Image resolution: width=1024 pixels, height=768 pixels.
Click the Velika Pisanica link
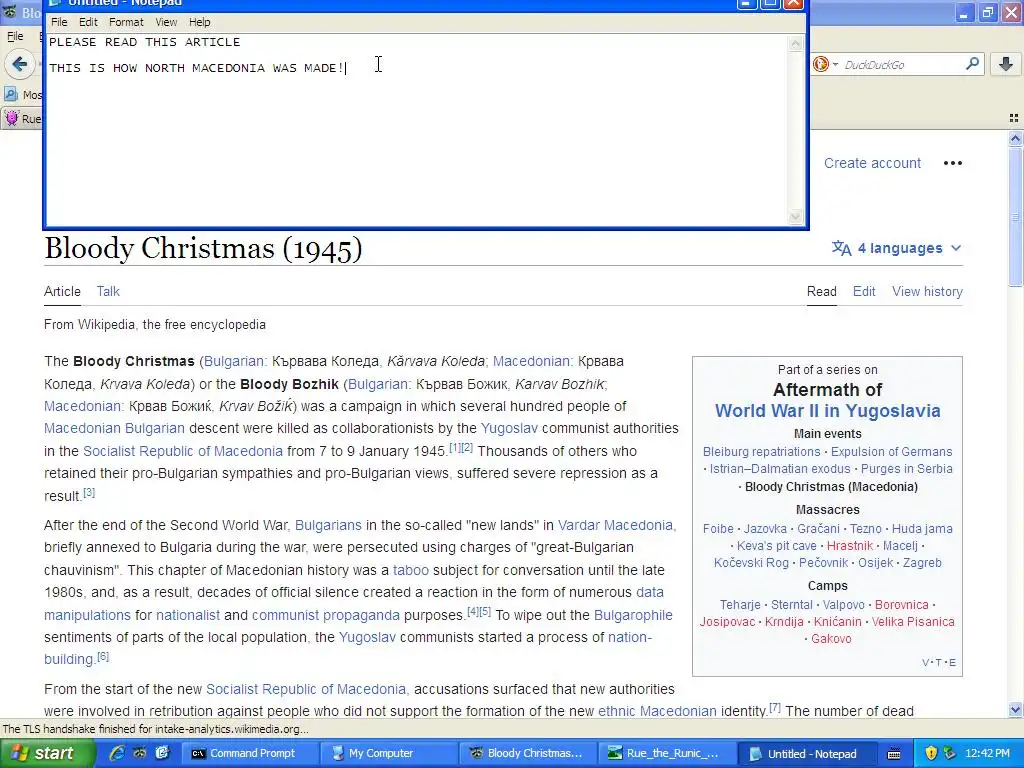click(x=913, y=622)
